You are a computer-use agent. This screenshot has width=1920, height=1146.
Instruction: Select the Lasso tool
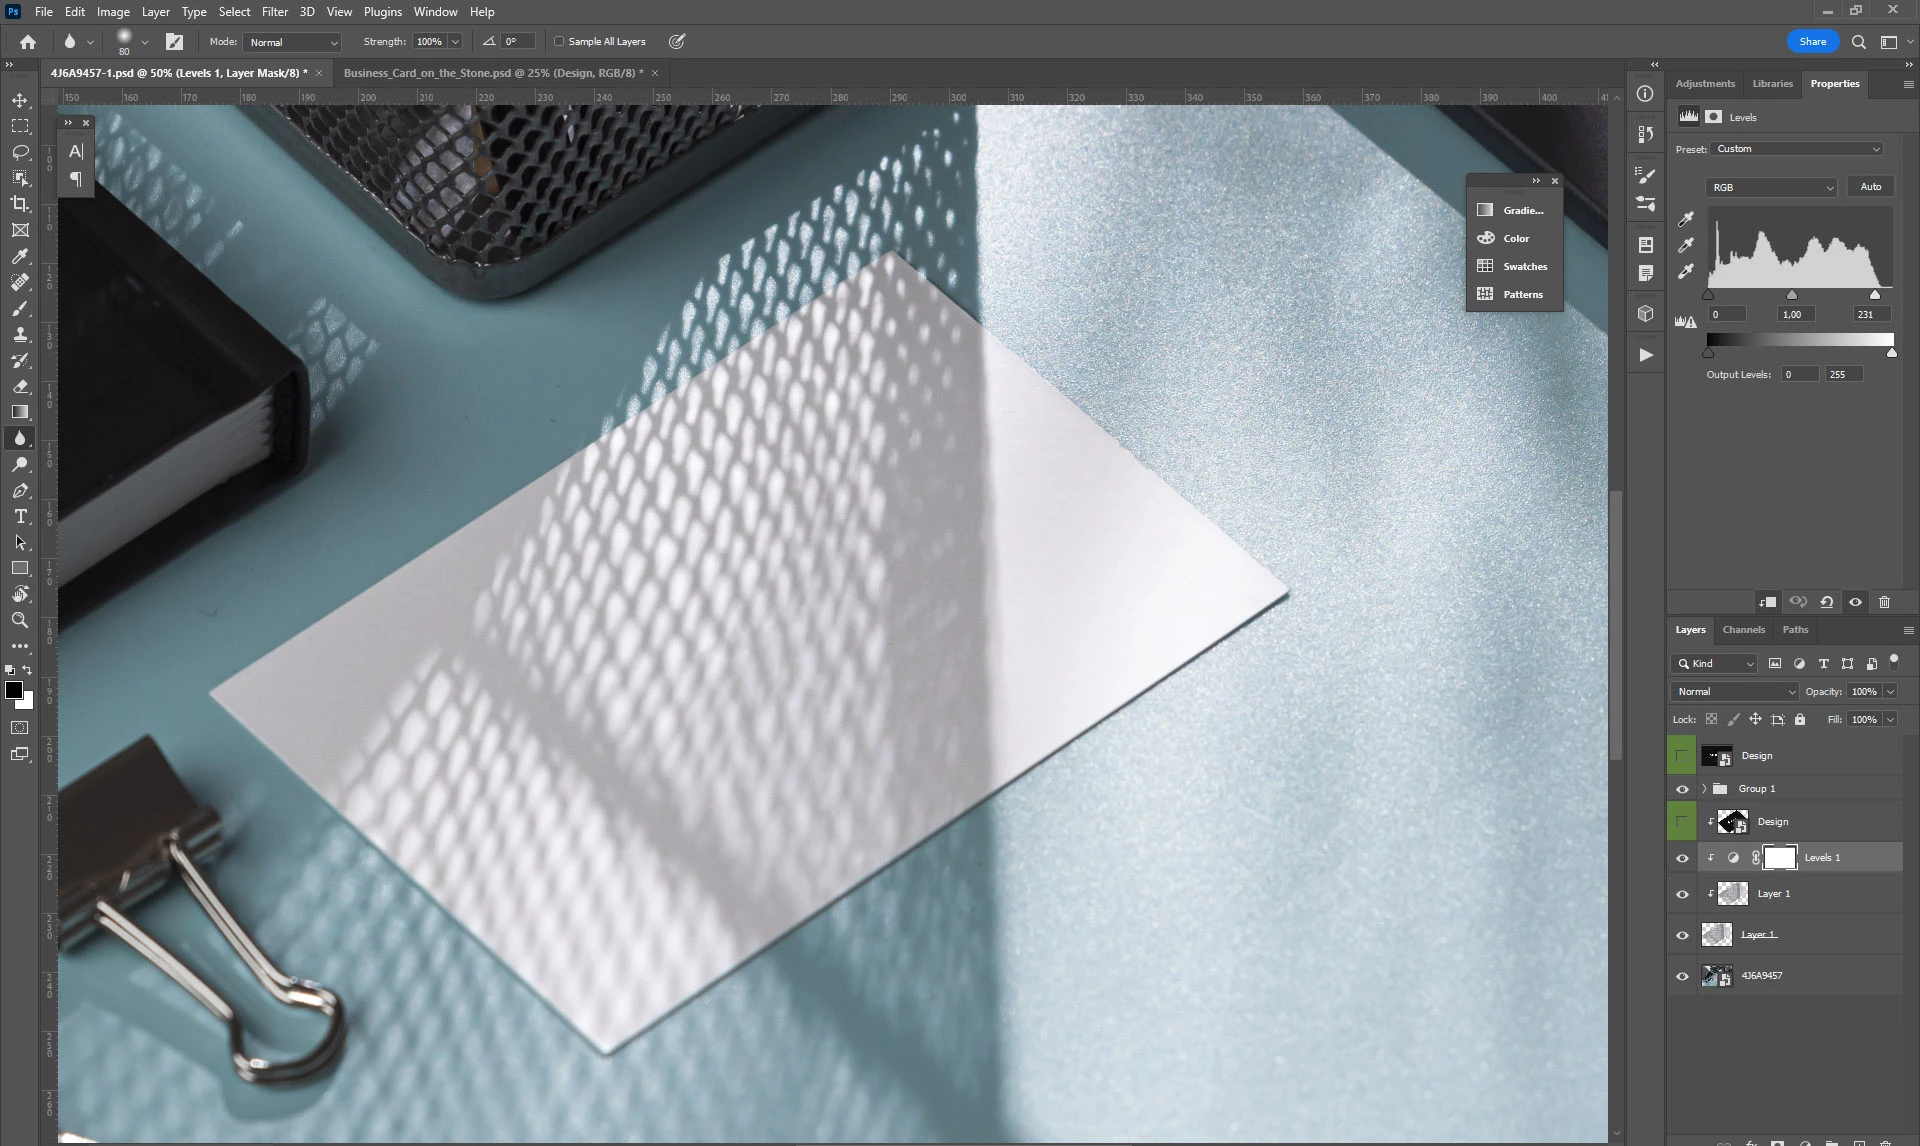point(20,152)
